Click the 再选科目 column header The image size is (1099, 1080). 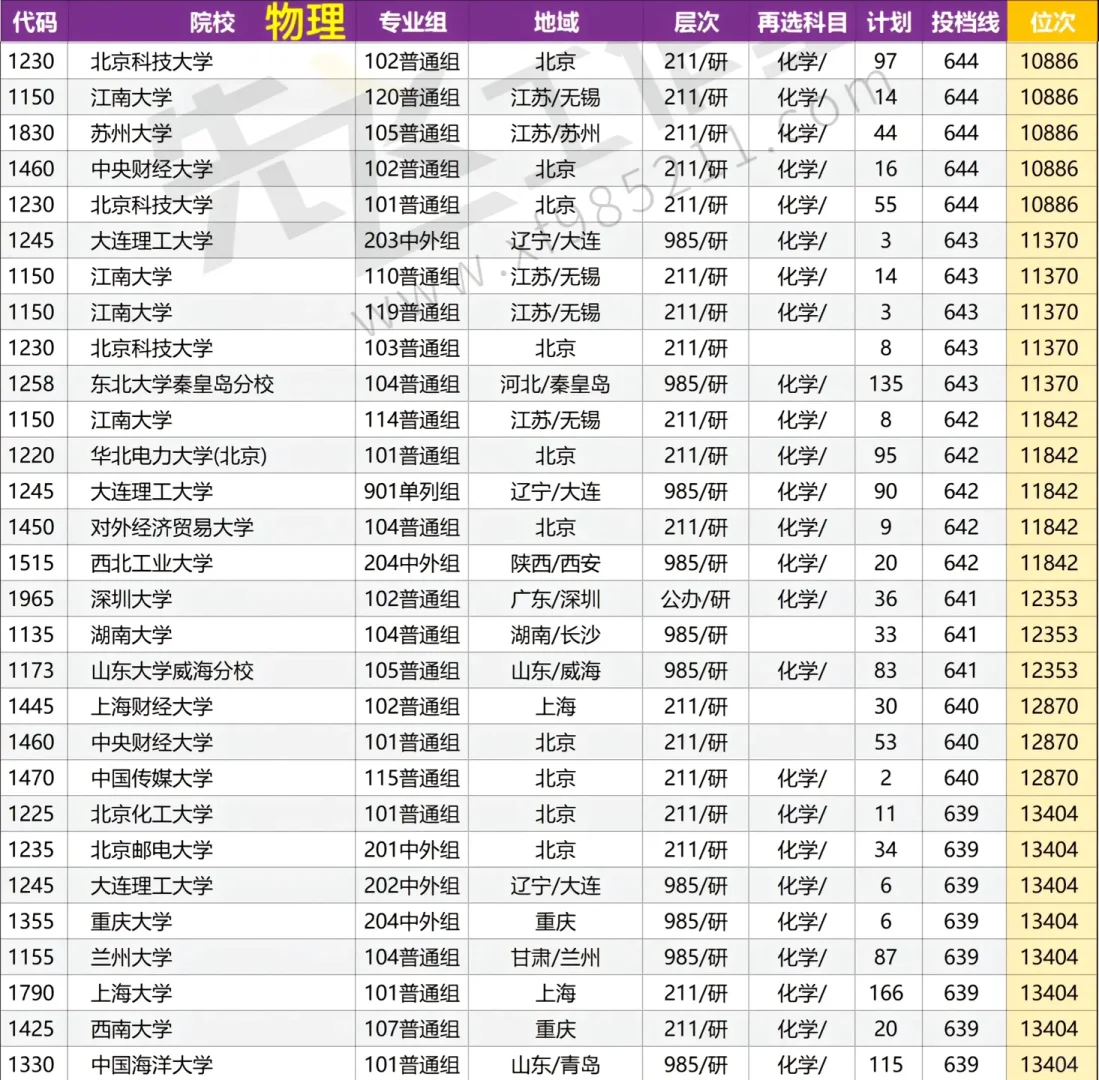[801, 20]
